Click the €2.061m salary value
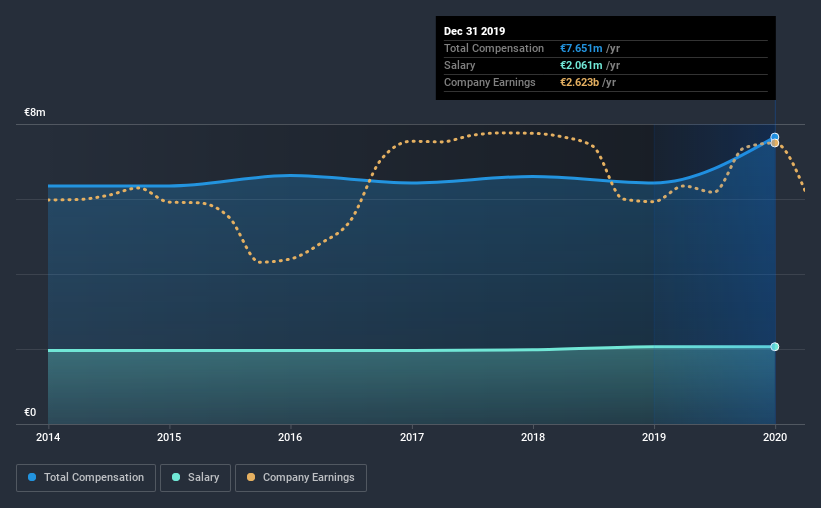 (581, 65)
